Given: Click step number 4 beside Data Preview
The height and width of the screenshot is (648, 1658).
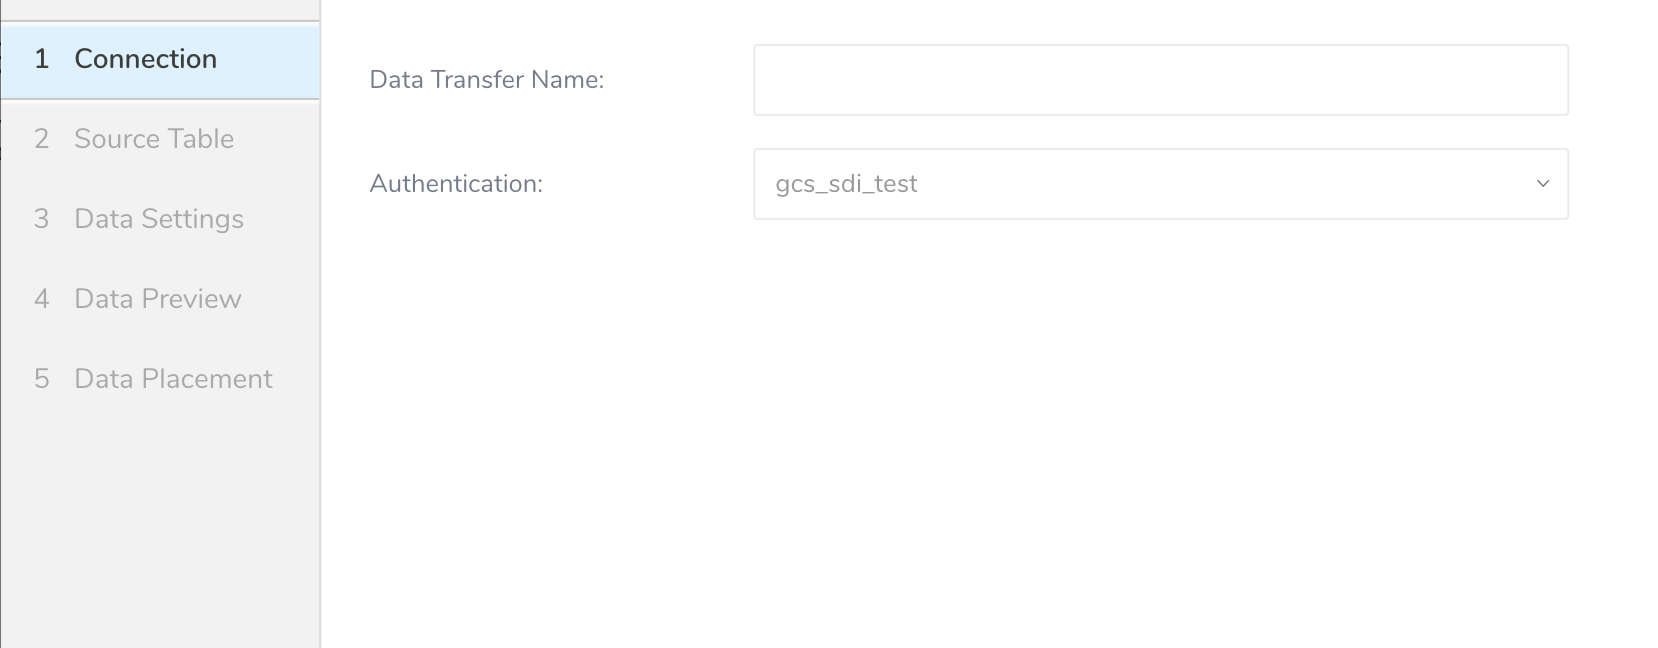Looking at the screenshot, I should pyautogui.click(x=41, y=299).
